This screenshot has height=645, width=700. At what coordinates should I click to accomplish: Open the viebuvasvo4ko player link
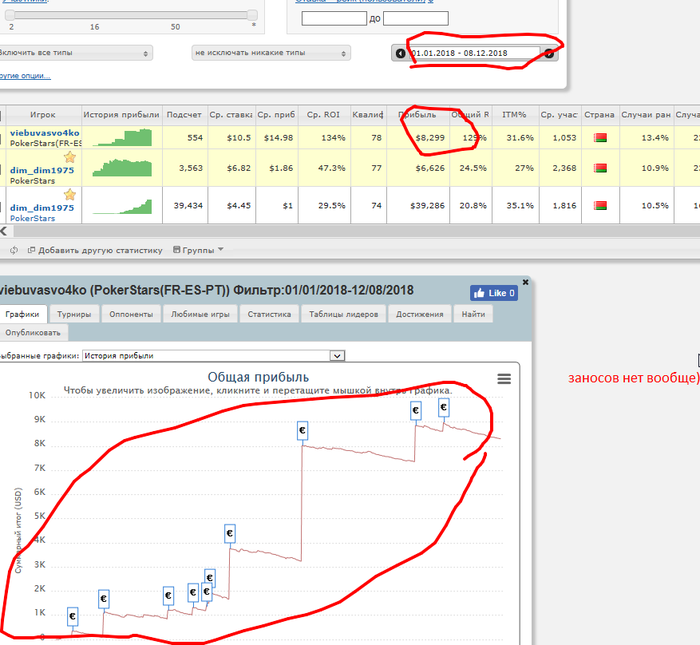45,133
